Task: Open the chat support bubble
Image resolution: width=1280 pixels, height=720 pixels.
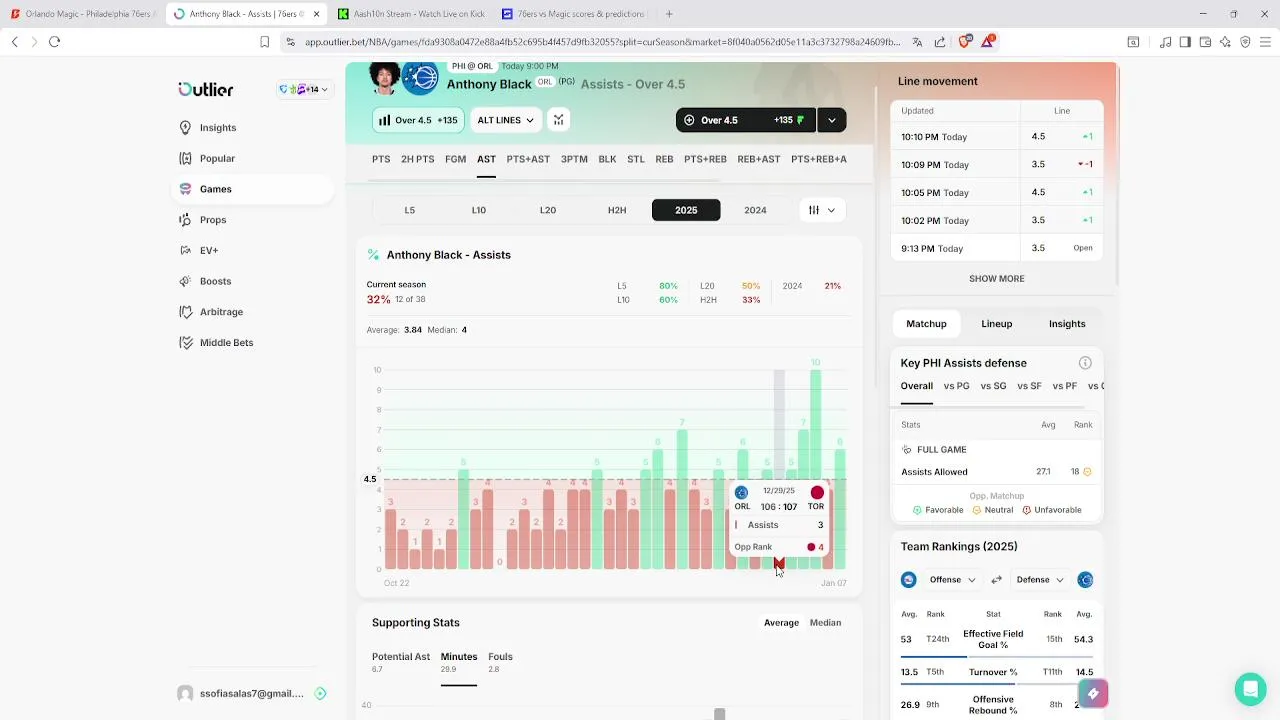Action: (x=1250, y=689)
